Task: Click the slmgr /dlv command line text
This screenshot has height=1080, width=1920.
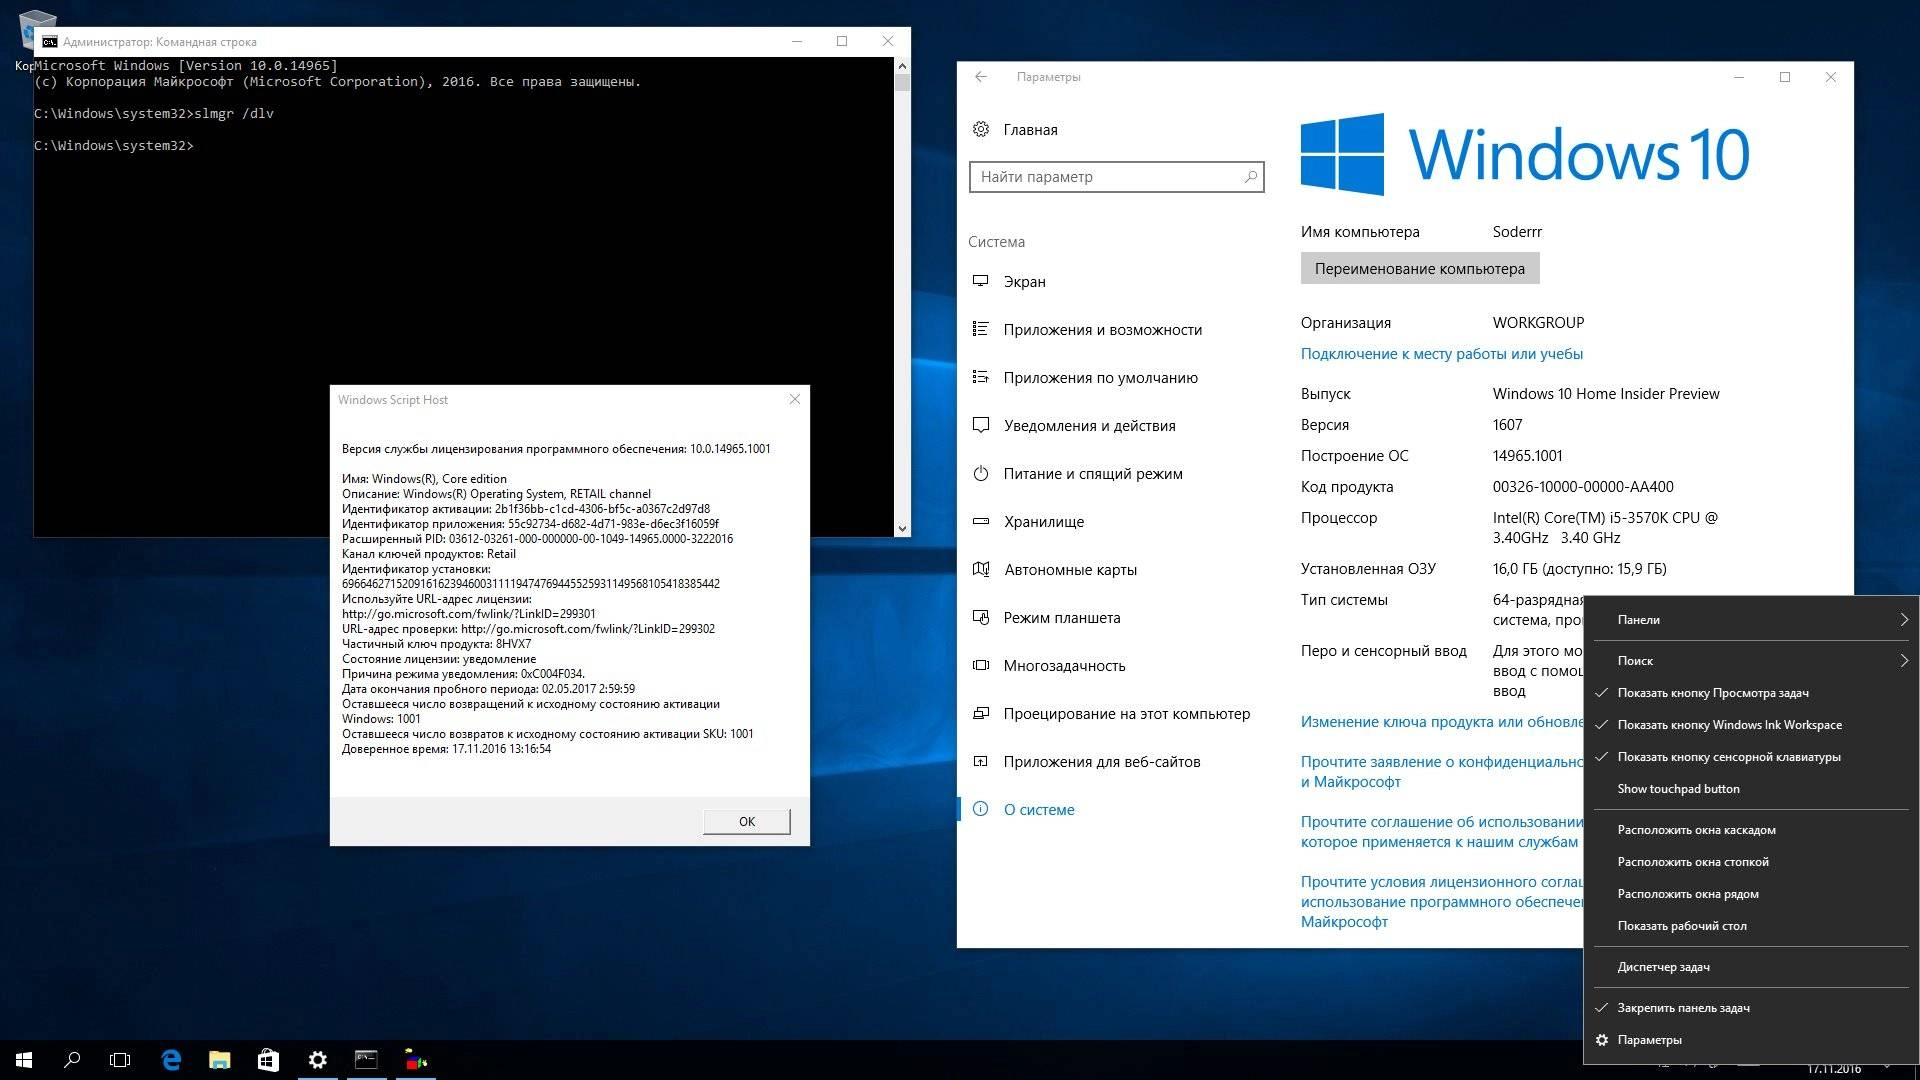Action: 234,114
